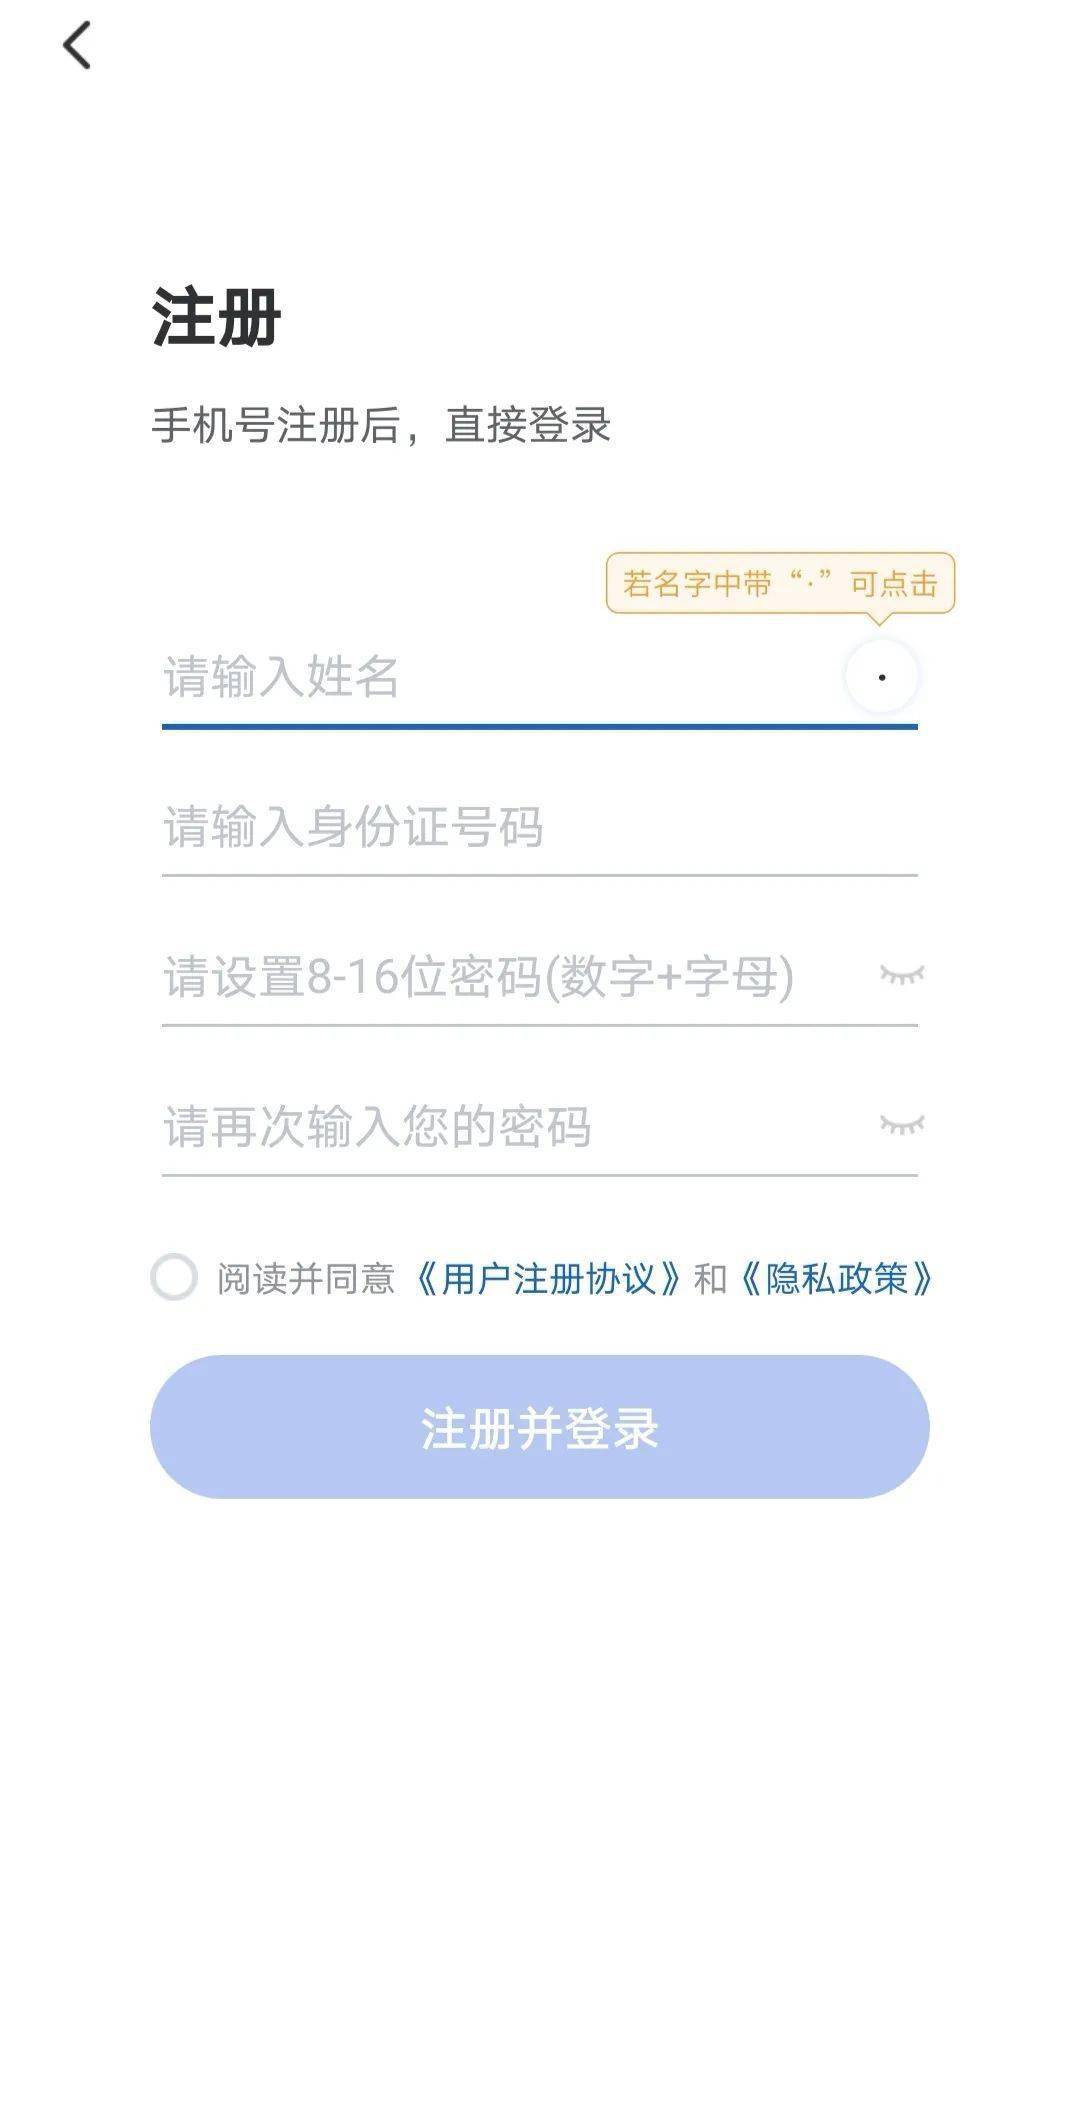Click the 注册 page heading

216,317
